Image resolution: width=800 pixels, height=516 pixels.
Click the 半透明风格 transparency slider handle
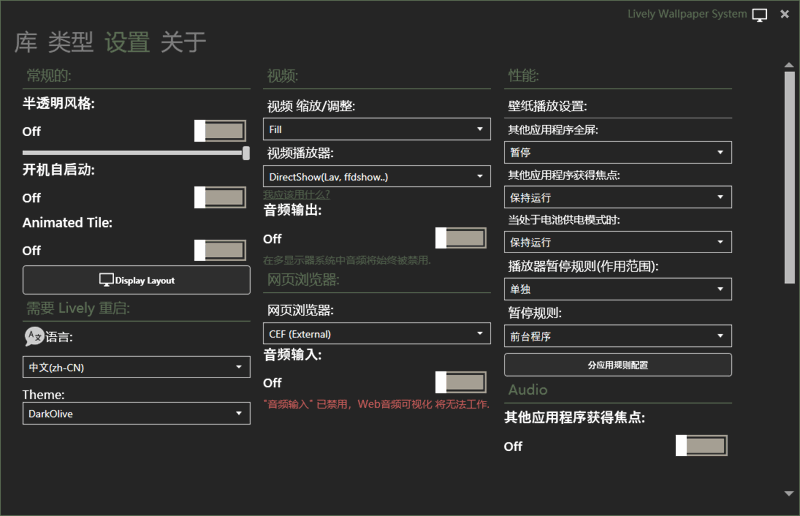[246, 153]
